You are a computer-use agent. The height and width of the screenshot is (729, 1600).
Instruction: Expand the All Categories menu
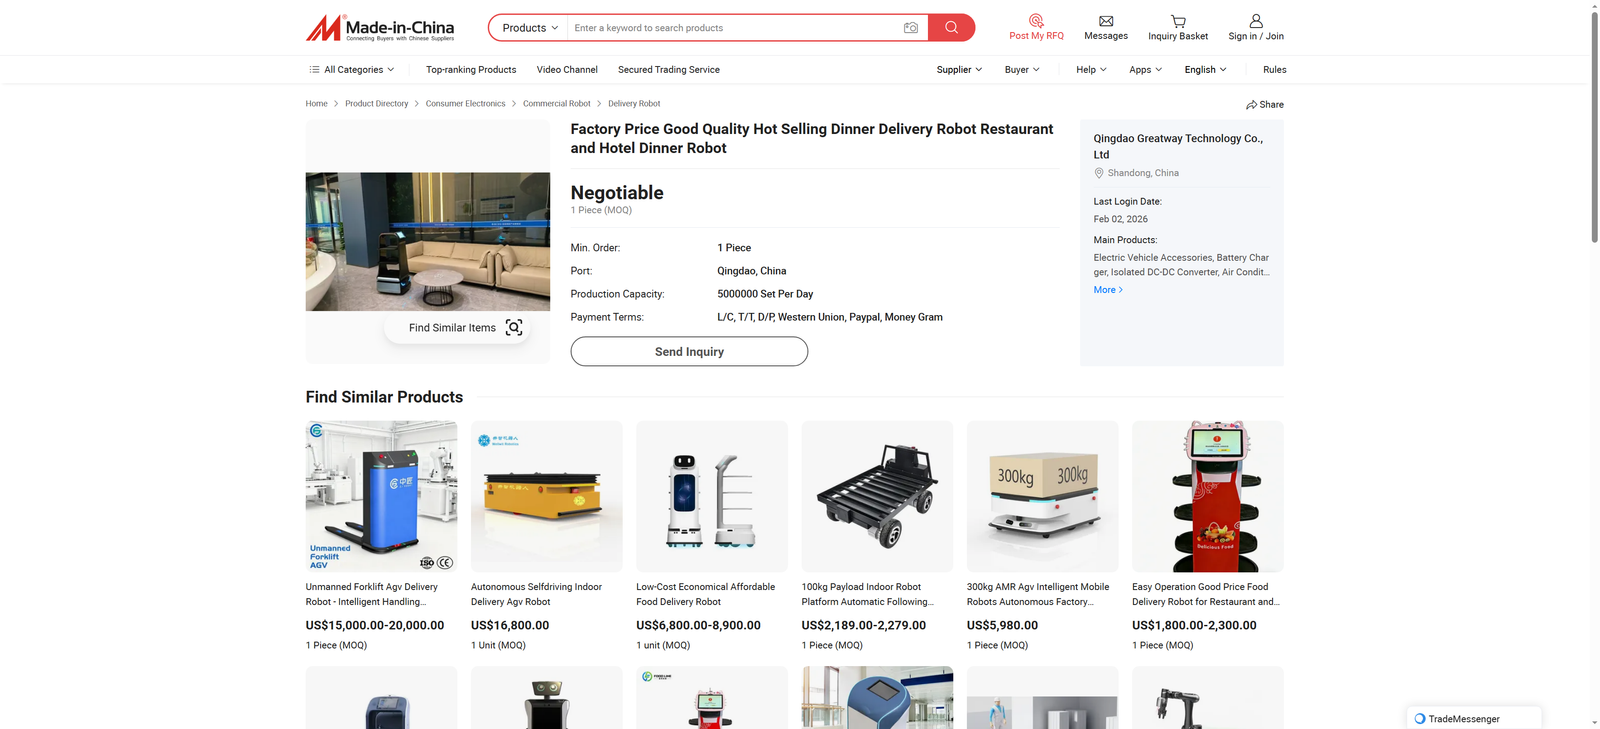point(352,70)
